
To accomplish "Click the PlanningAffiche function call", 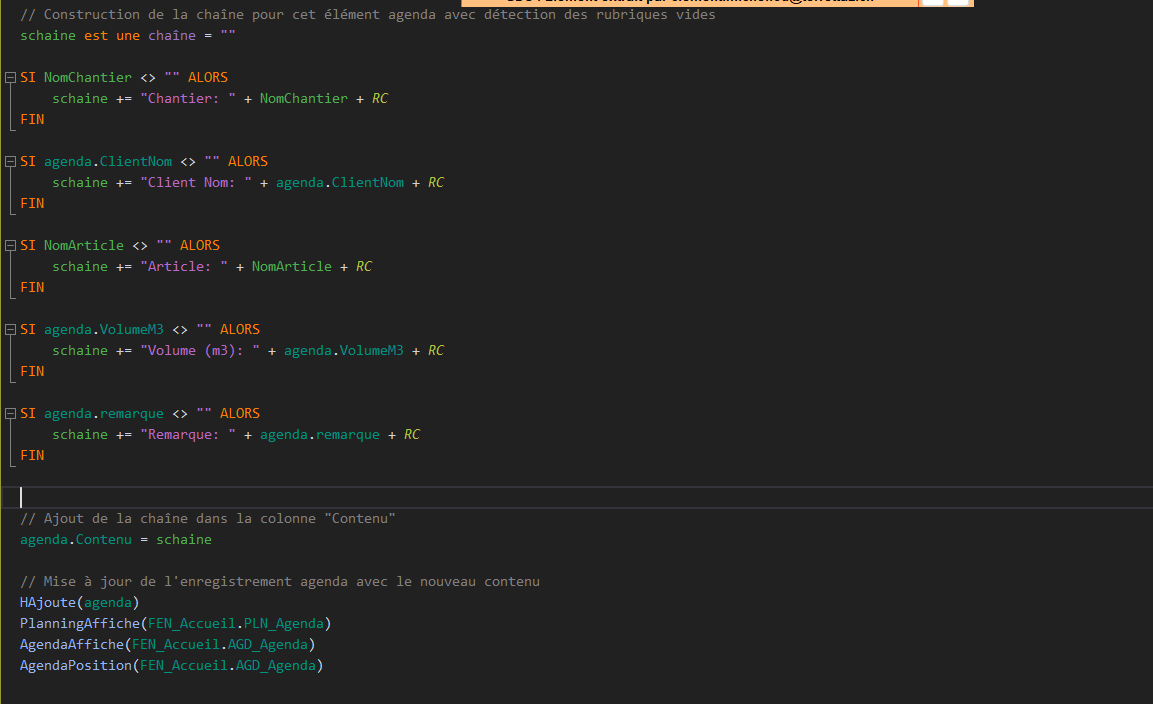I will [176, 623].
